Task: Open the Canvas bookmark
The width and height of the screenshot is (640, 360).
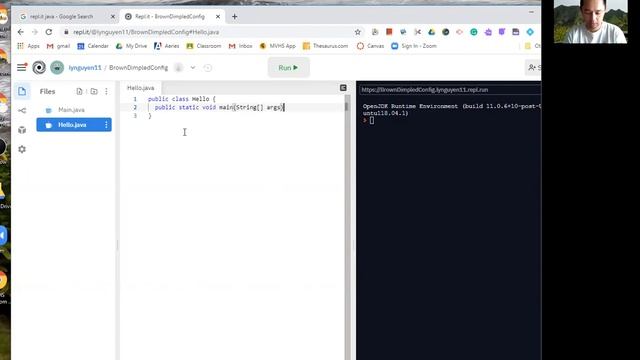Action: pyautogui.click(x=370, y=46)
